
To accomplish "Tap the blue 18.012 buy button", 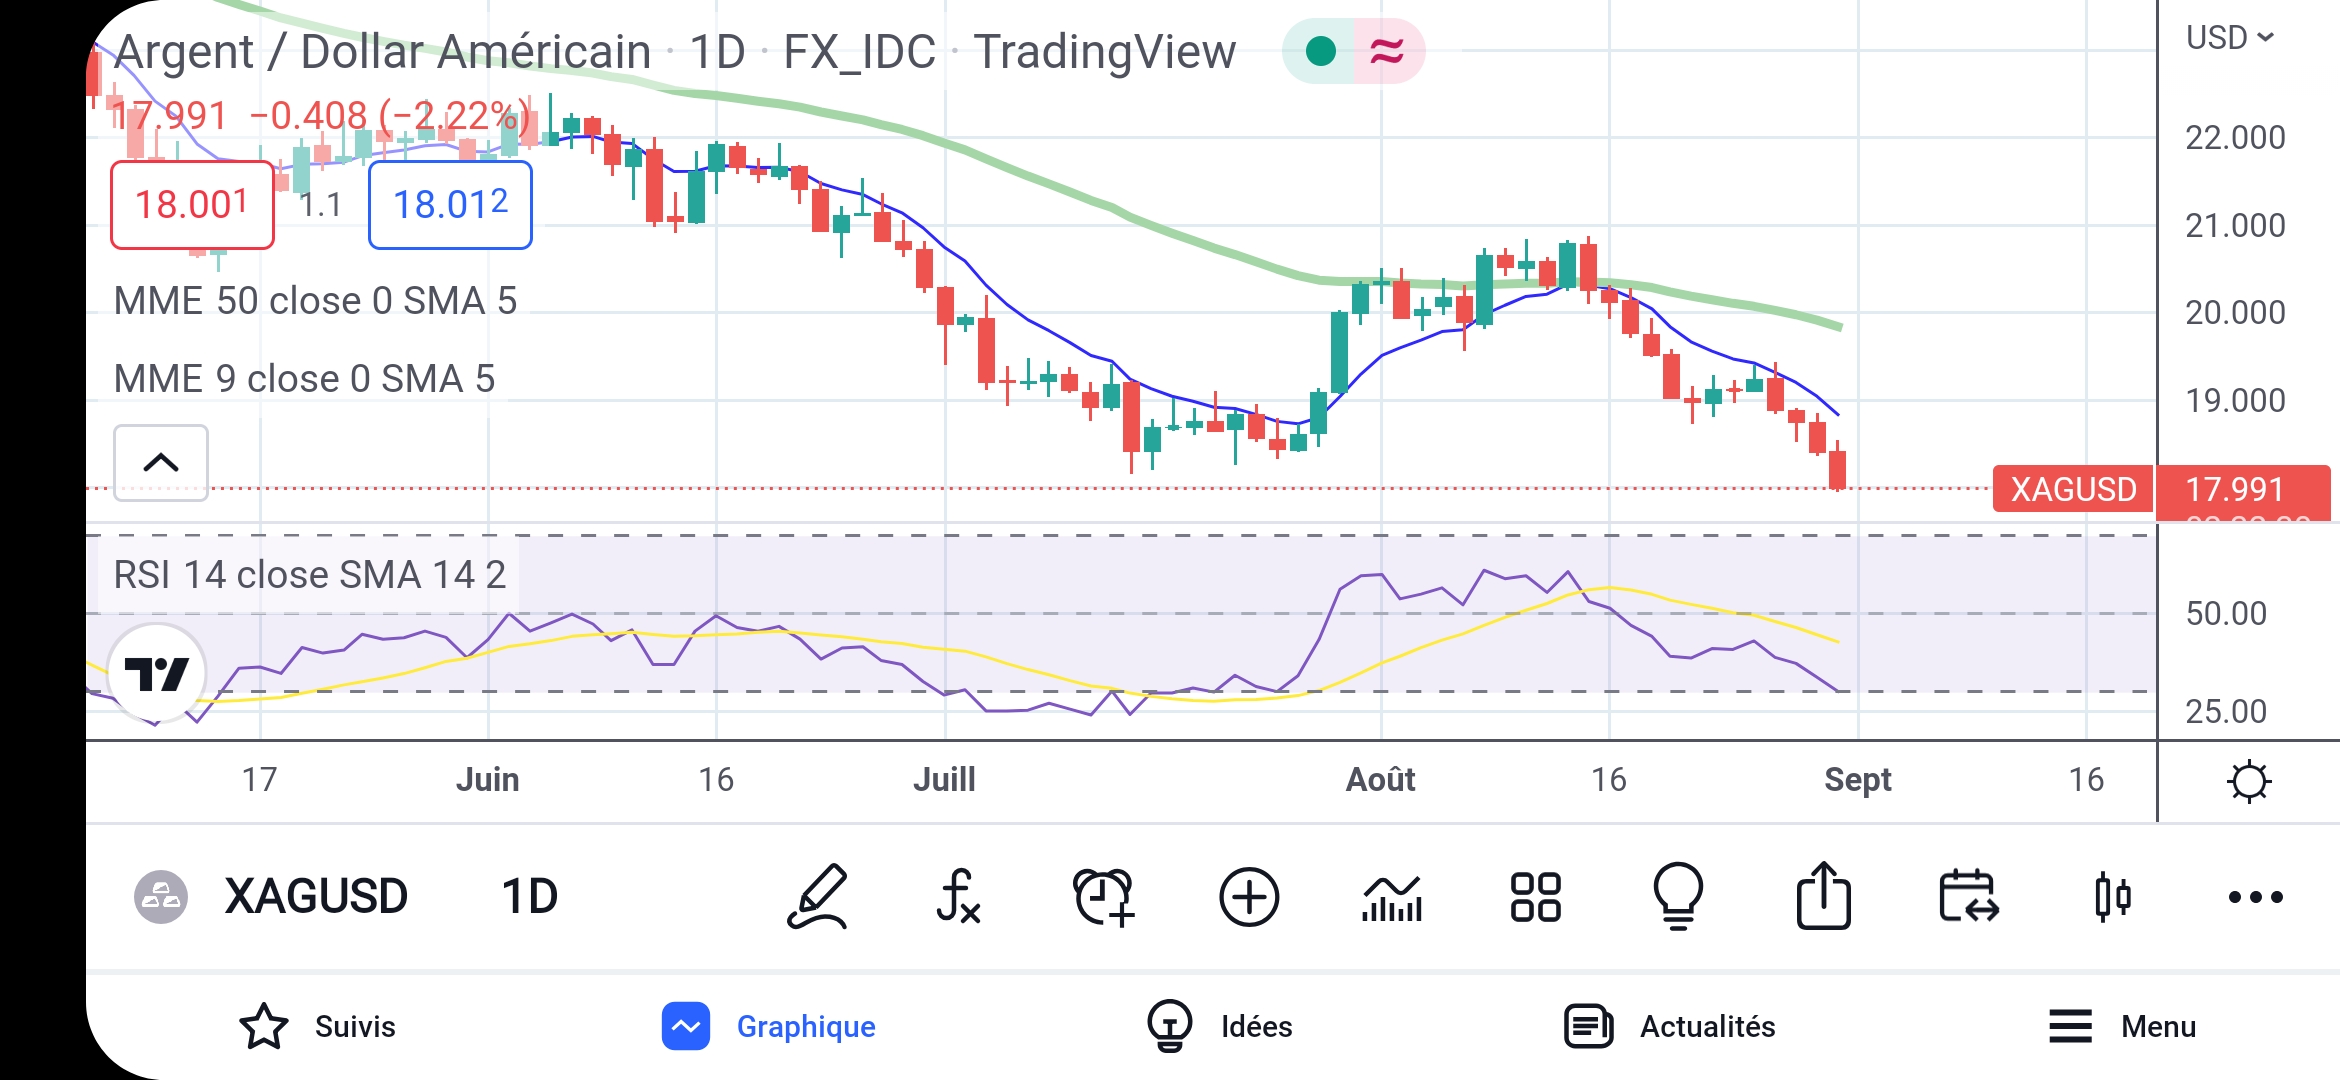I will coord(450,205).
